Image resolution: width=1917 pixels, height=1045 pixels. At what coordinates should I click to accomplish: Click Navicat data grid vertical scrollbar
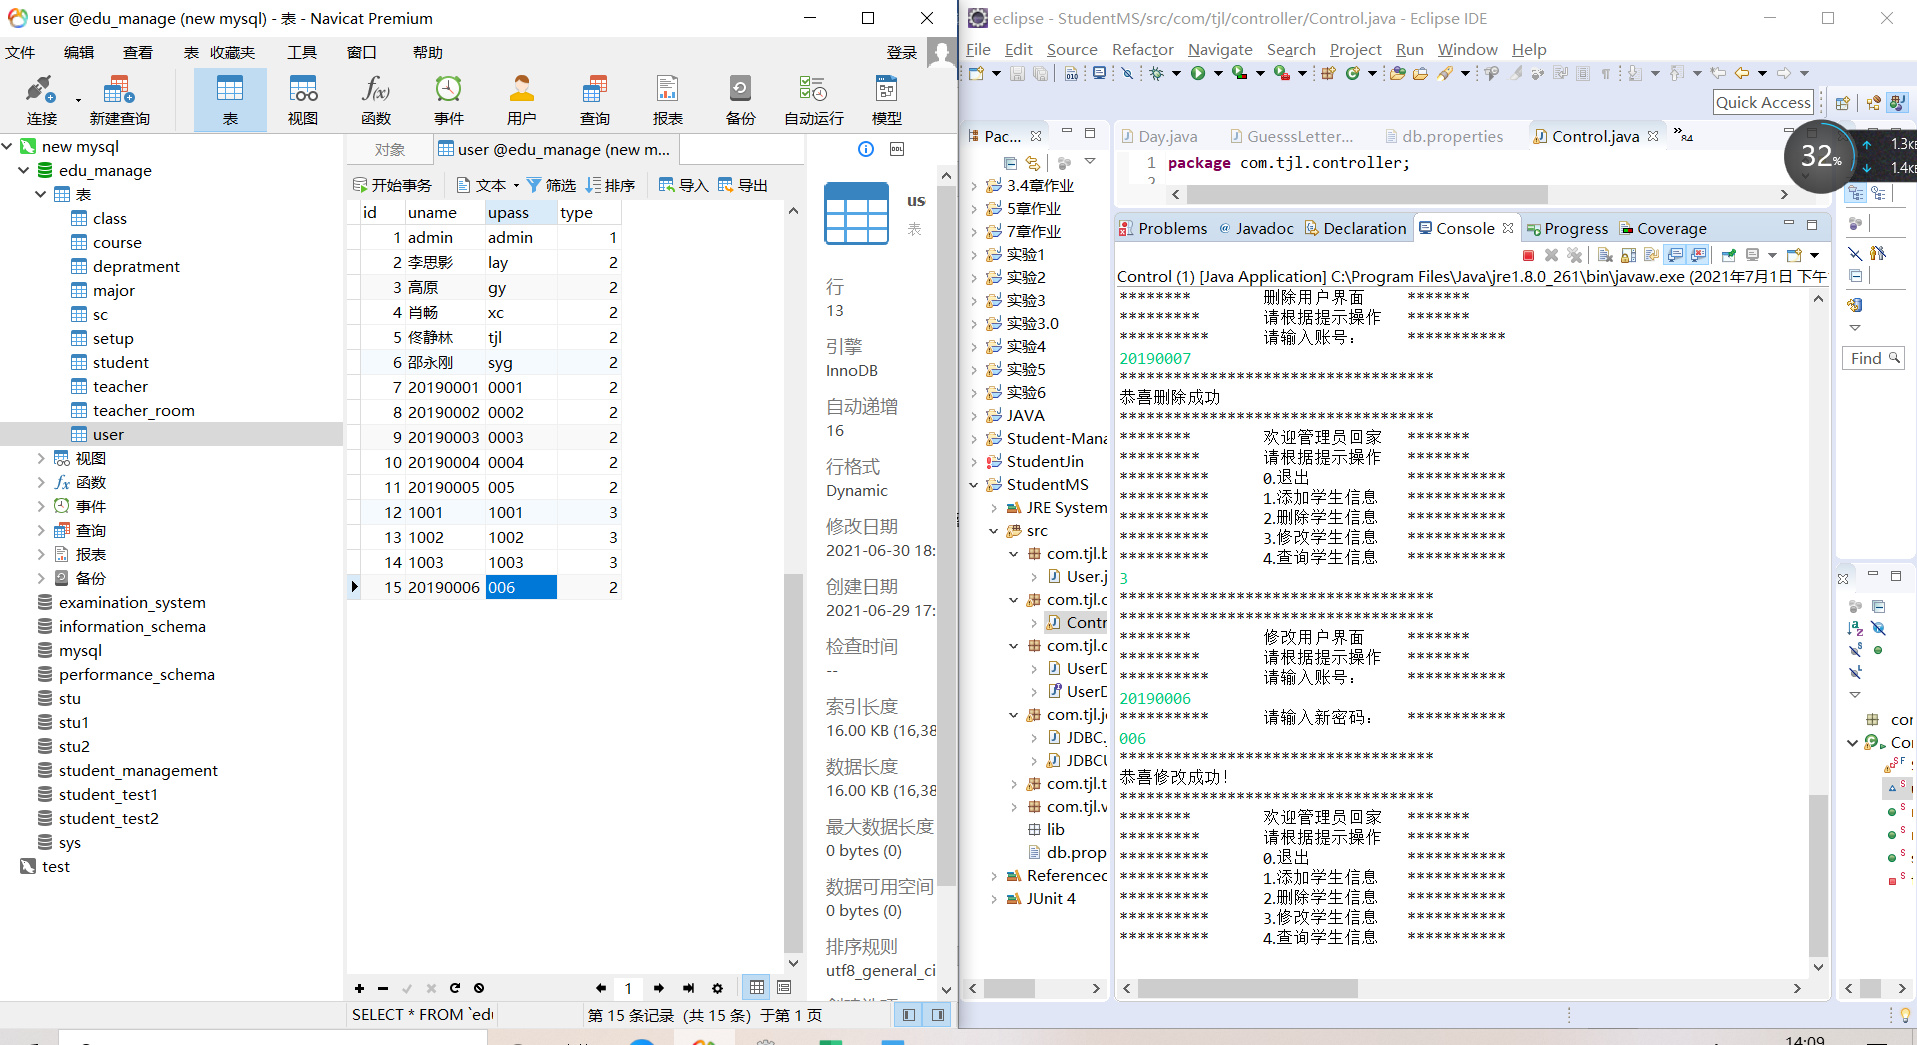tap(793, 762)
